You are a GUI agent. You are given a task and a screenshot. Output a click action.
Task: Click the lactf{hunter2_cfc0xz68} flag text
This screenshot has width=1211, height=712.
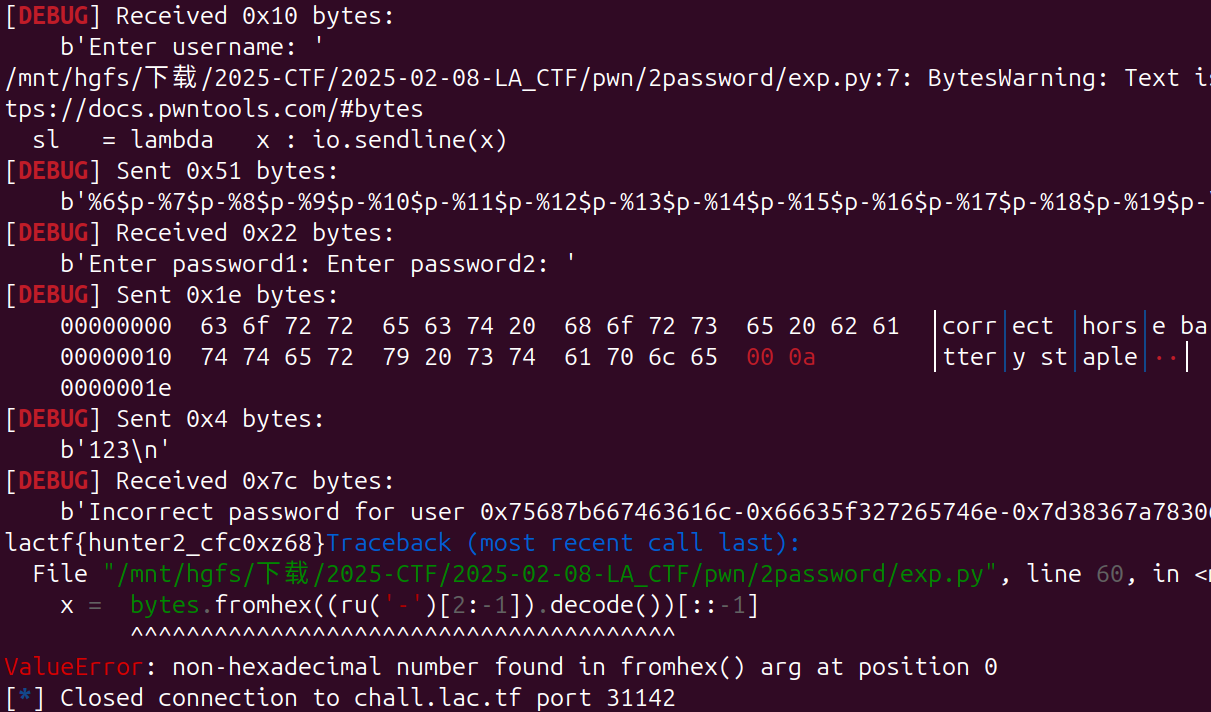pyautogui.click(x=165, y=543)
